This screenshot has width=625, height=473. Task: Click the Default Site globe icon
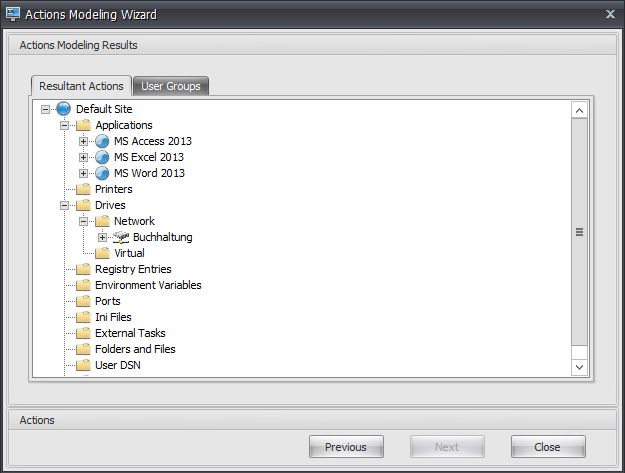click(x=63, y=109)
